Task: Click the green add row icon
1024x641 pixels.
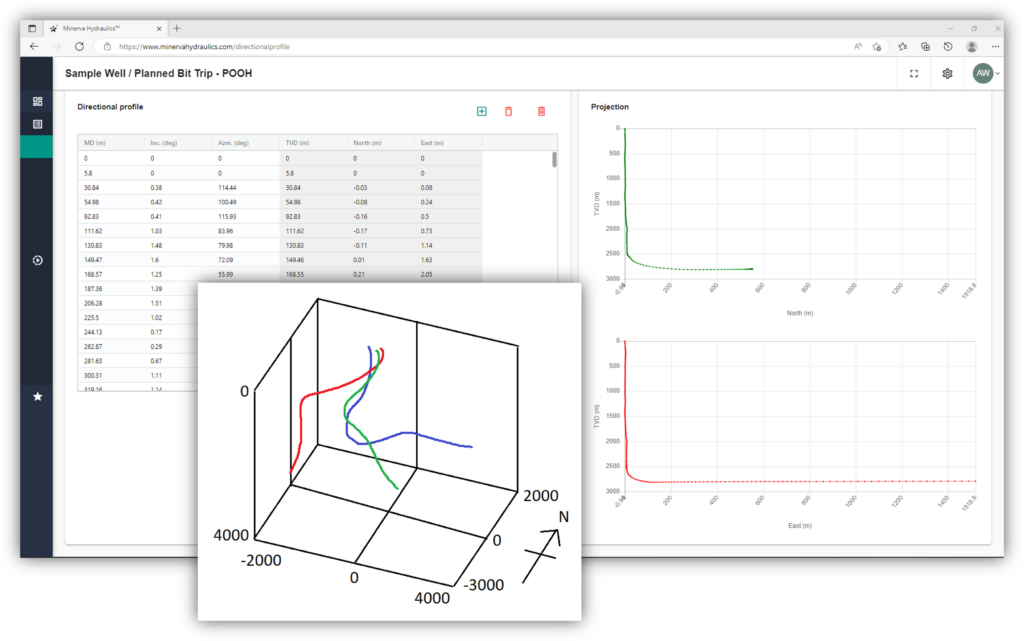Action: pyautogui.click(x=481, y=112)
